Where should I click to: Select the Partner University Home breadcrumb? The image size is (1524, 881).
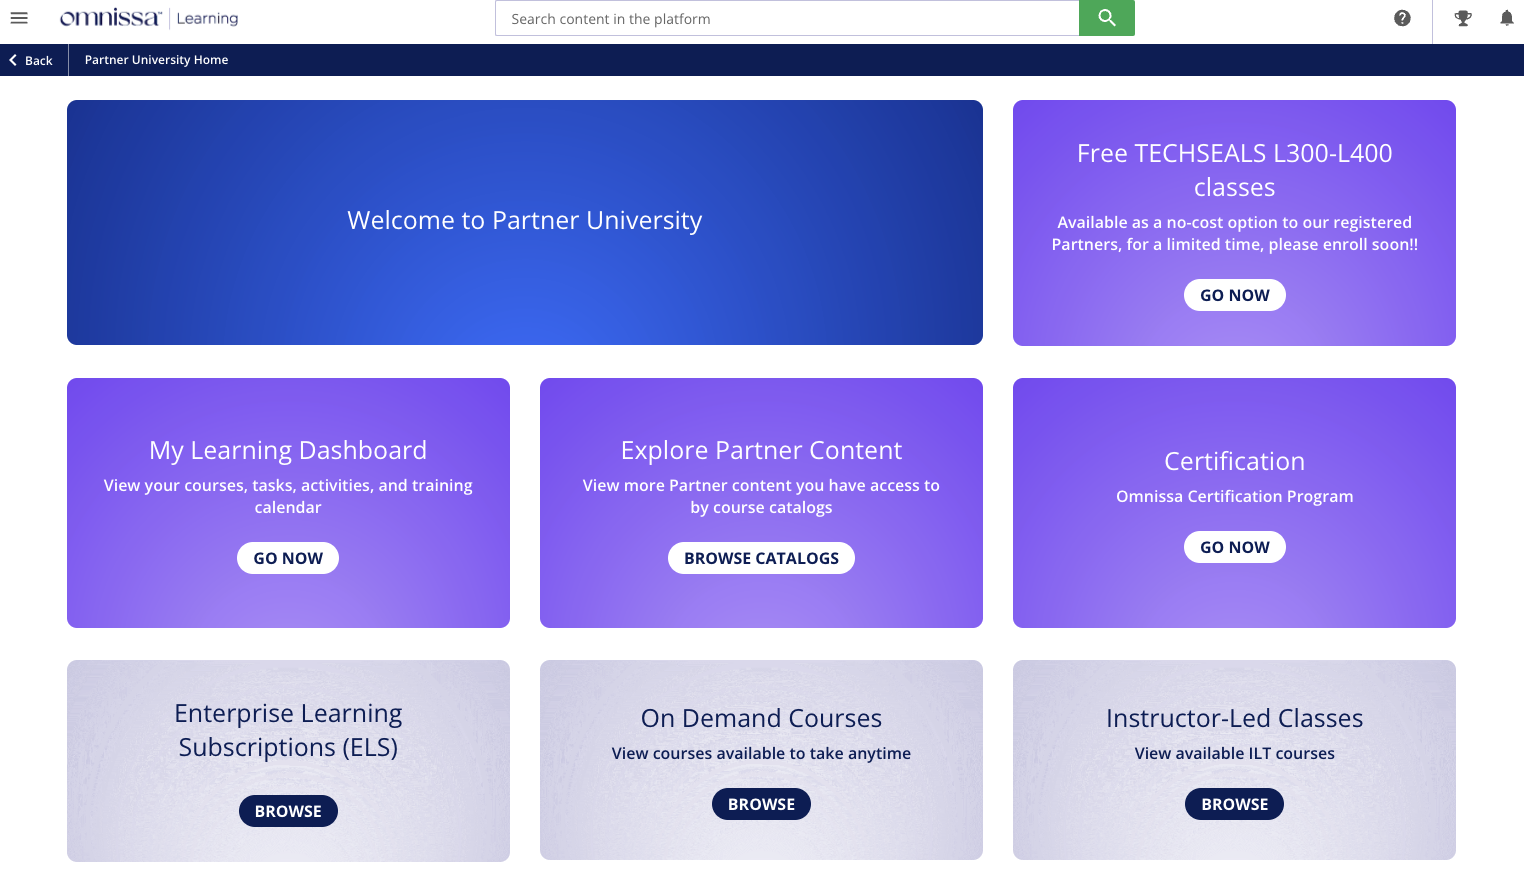point(156,60)
